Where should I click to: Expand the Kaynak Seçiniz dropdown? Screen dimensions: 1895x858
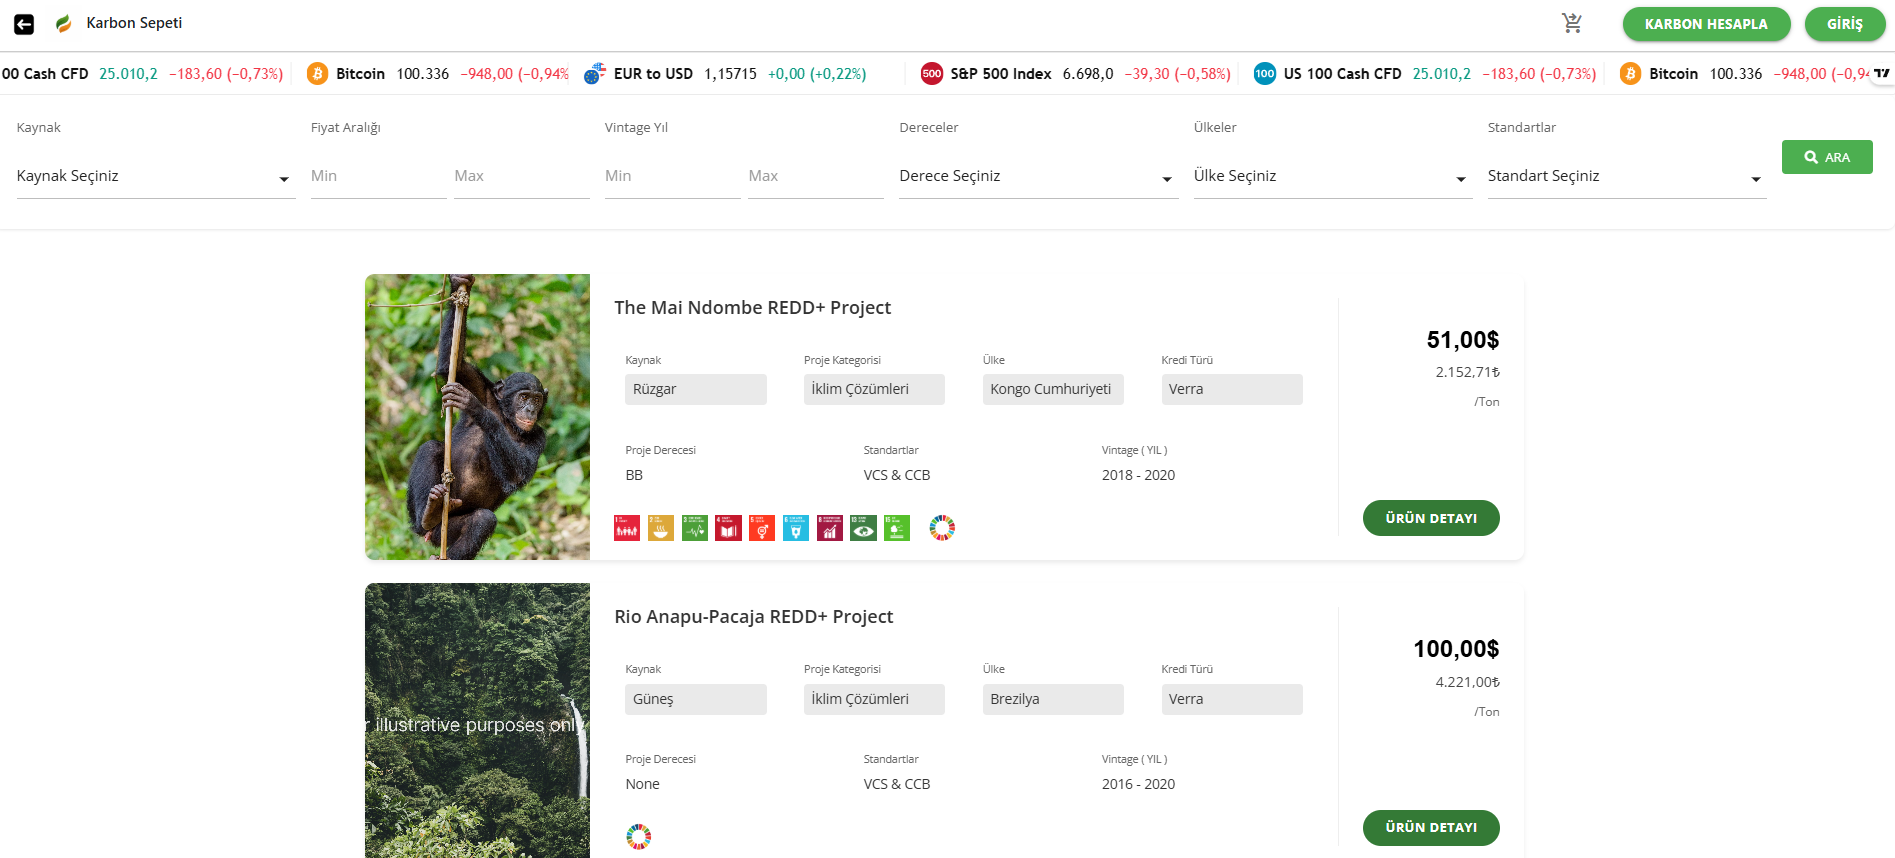click(155, 177)
